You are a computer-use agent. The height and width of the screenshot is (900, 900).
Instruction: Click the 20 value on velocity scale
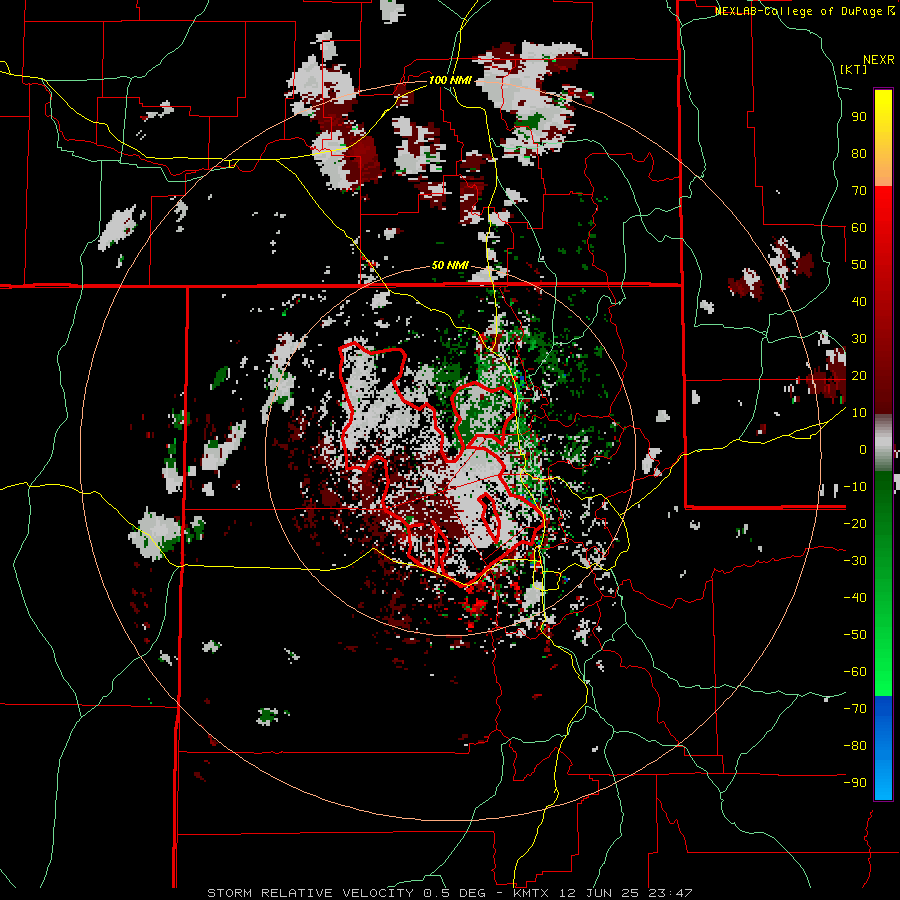[859, 375]
